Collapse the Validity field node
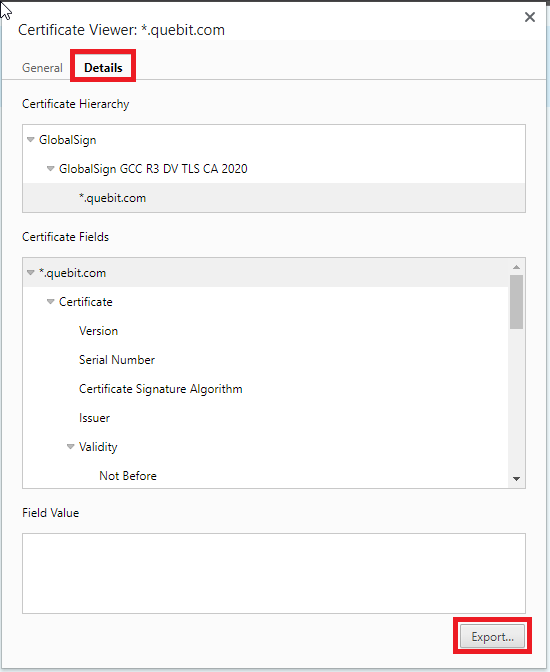 (x=70, y=447)
